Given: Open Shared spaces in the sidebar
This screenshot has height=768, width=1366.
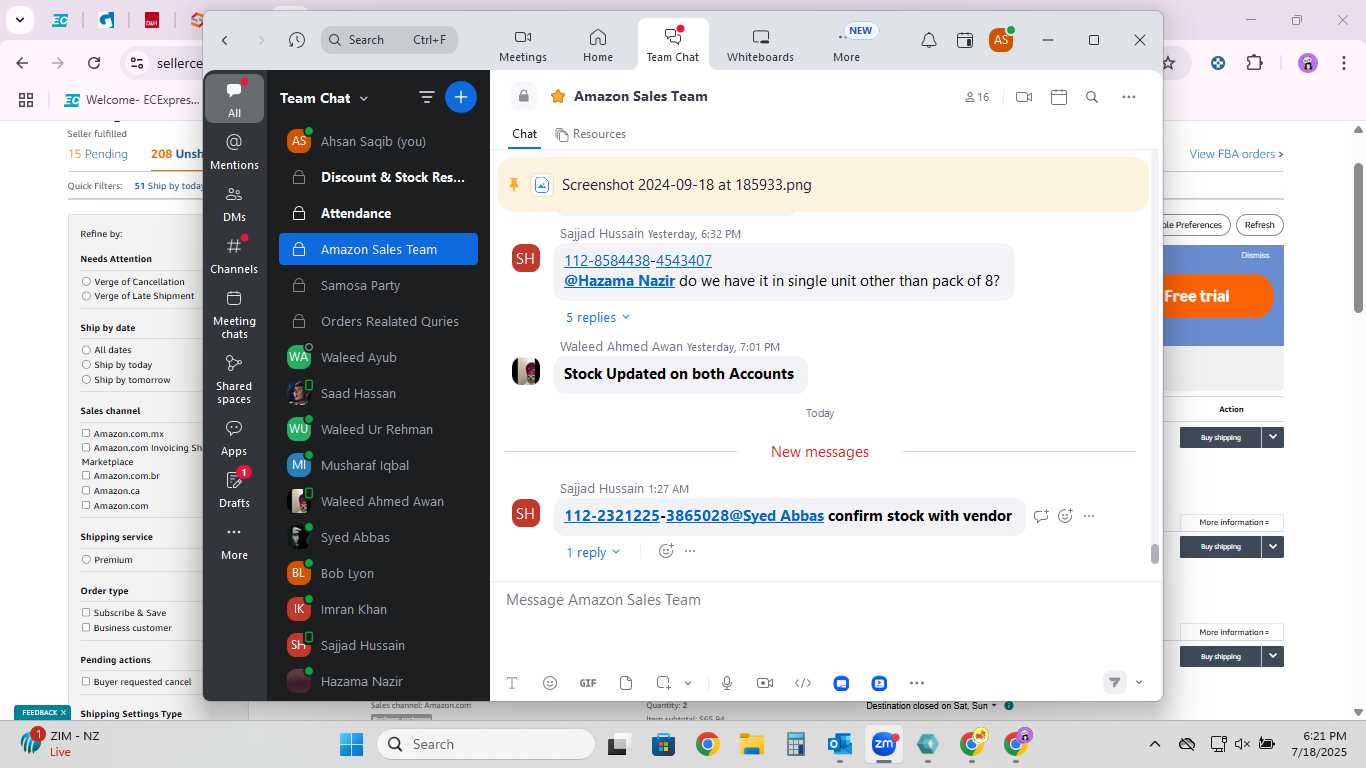Looking at the screenshot, I should point(234,379).
